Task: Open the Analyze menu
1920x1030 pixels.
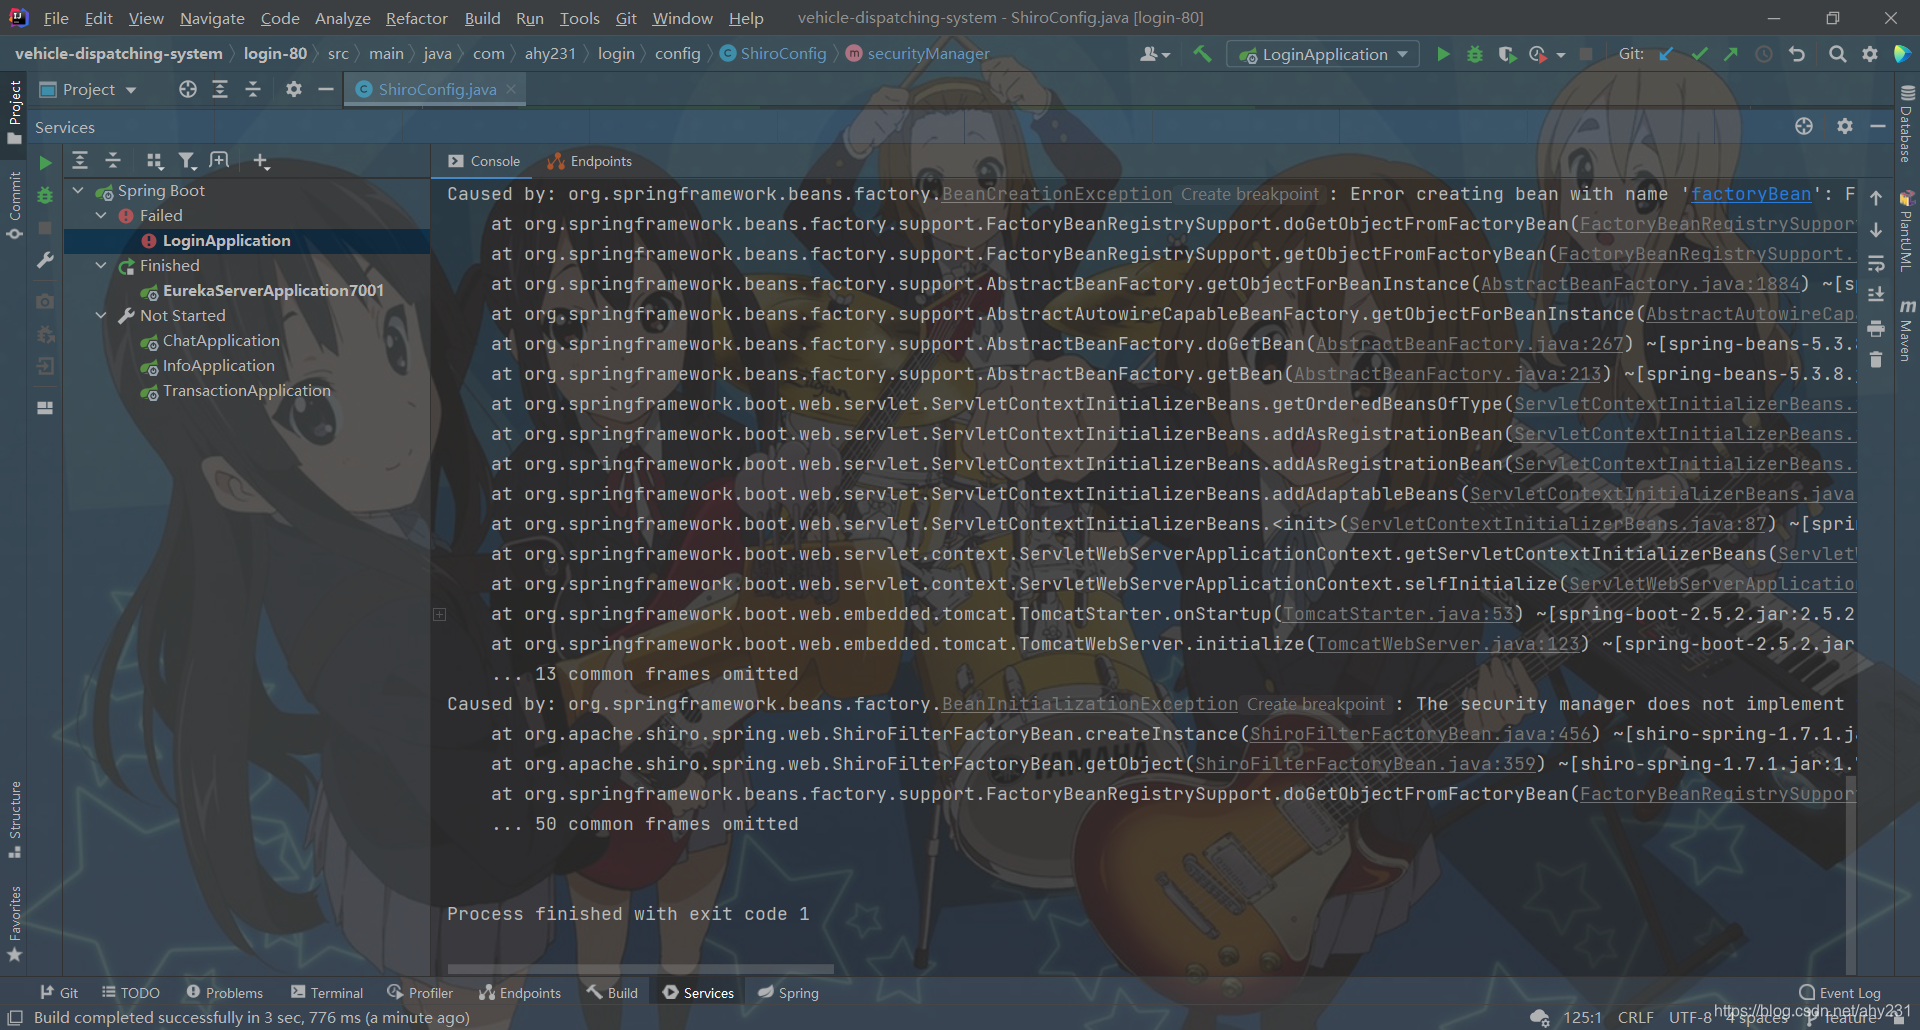Action: pyautogui.click(x=342, y=18)
